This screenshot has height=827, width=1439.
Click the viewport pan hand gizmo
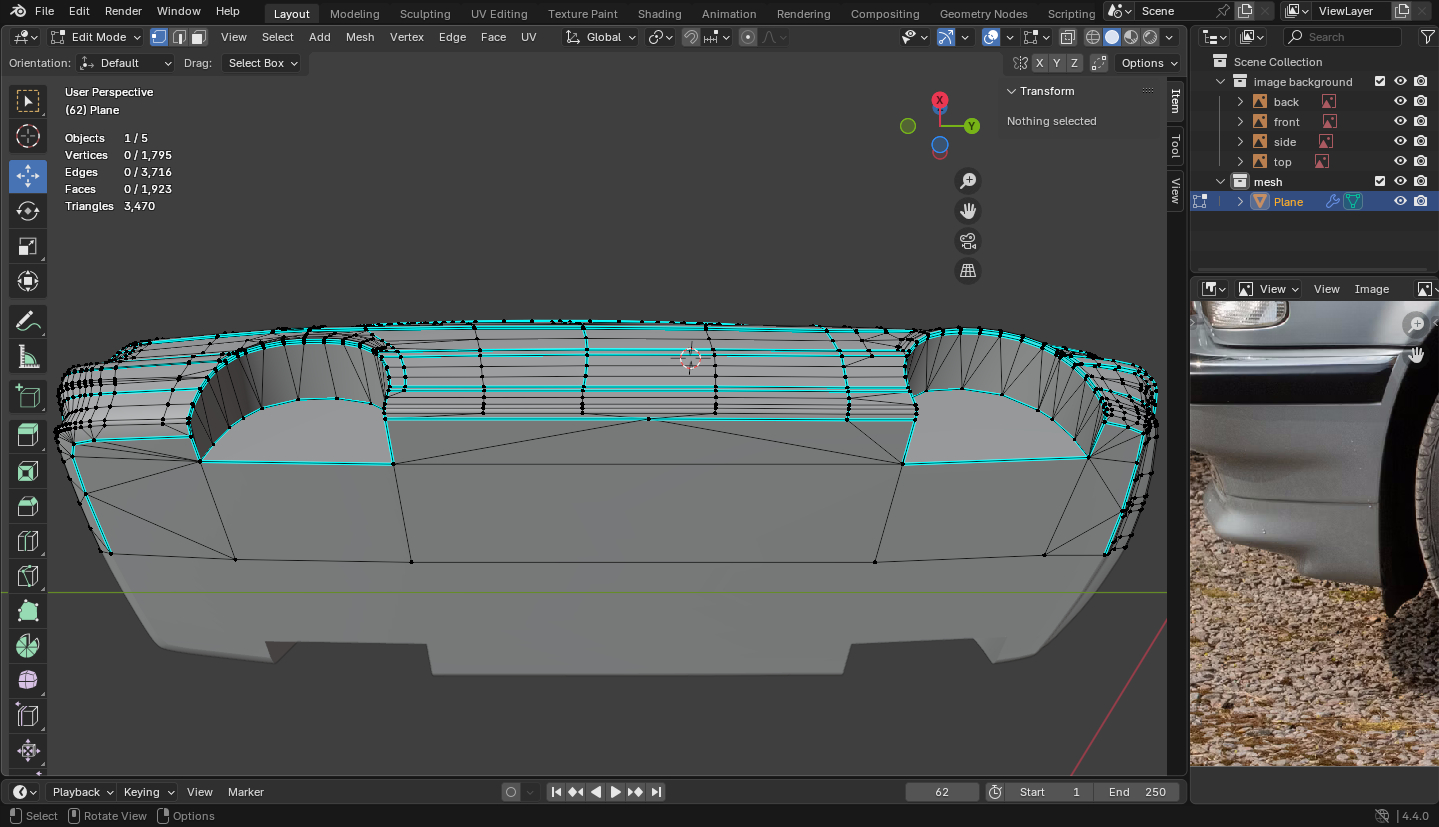(968, 211)
